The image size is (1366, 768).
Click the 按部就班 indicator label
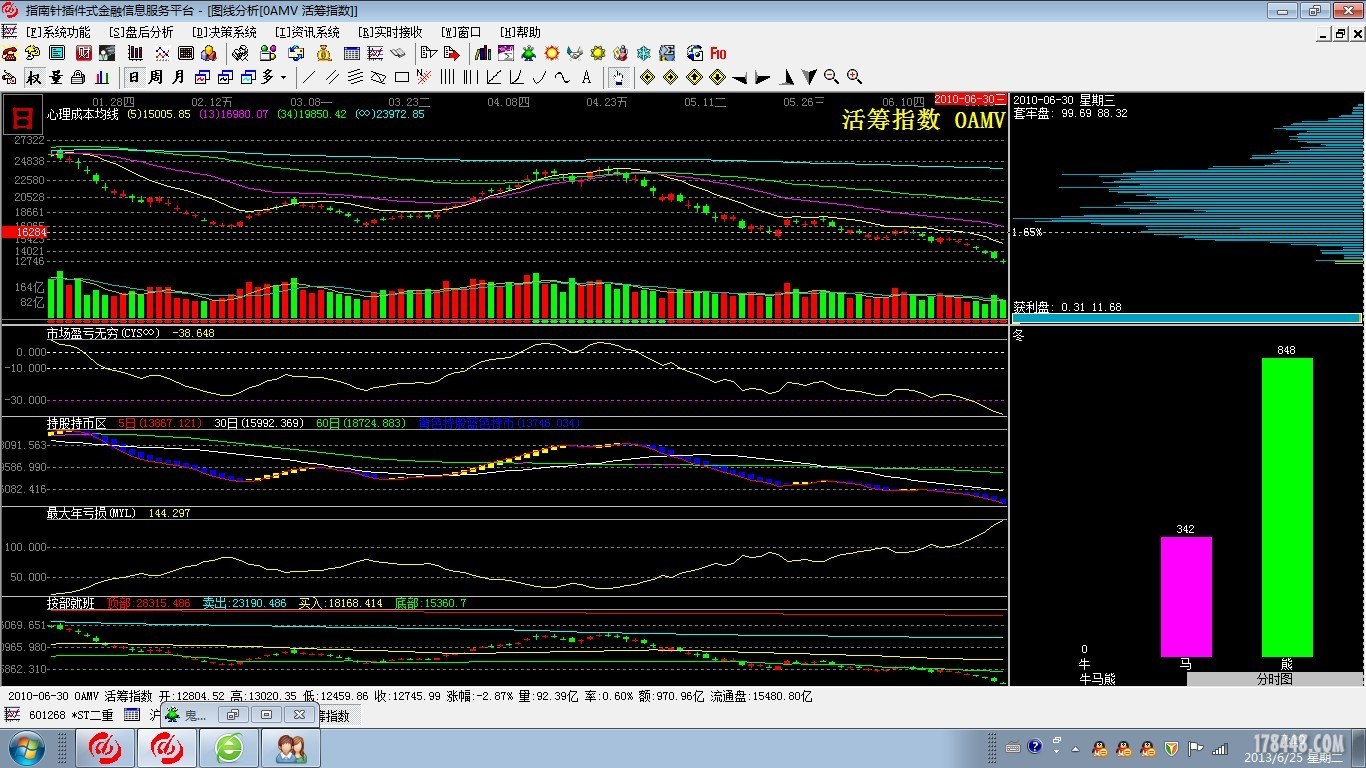[x=70, y=603]
